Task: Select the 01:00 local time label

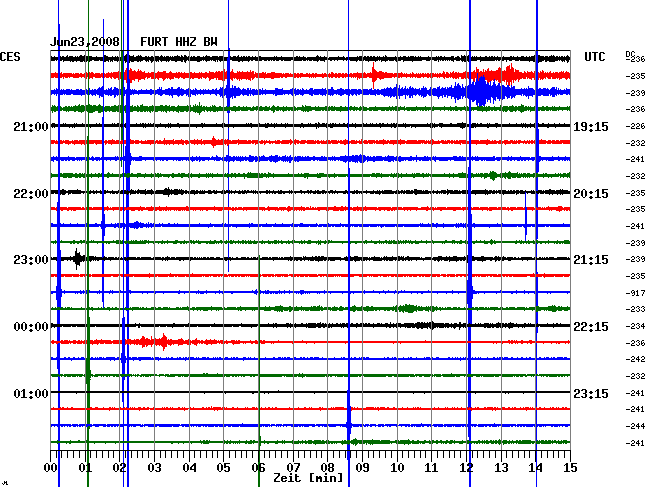Action: pos(31,393)
